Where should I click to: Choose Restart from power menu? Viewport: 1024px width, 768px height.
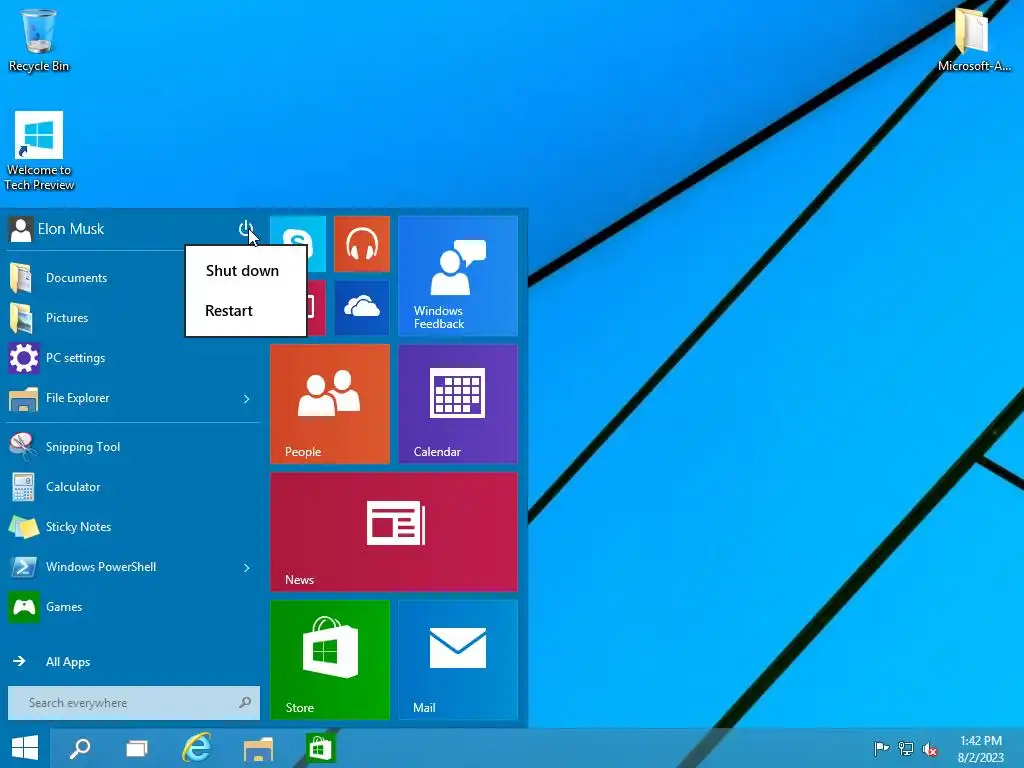pos(229,311)
